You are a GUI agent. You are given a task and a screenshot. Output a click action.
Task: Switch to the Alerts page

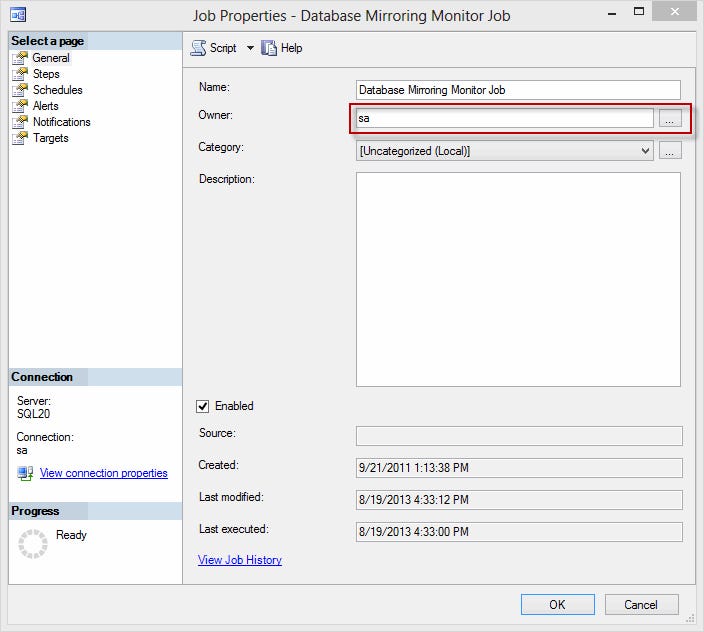click(46, 106)
